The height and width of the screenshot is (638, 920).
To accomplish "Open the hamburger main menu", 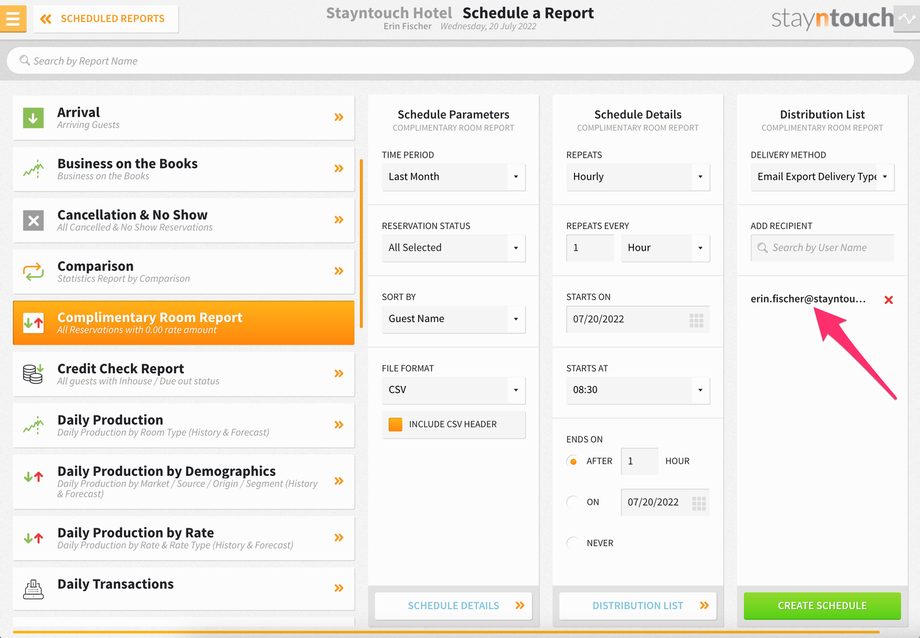I will pyautogui.click(x=12, y=18).
